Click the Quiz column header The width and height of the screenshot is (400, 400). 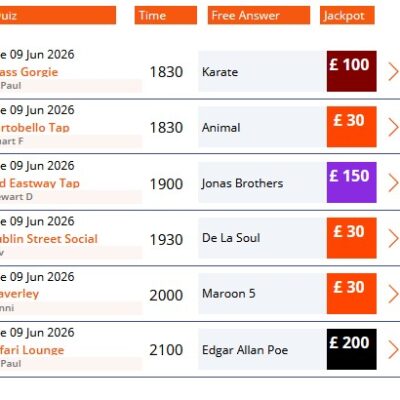[58, 15]
